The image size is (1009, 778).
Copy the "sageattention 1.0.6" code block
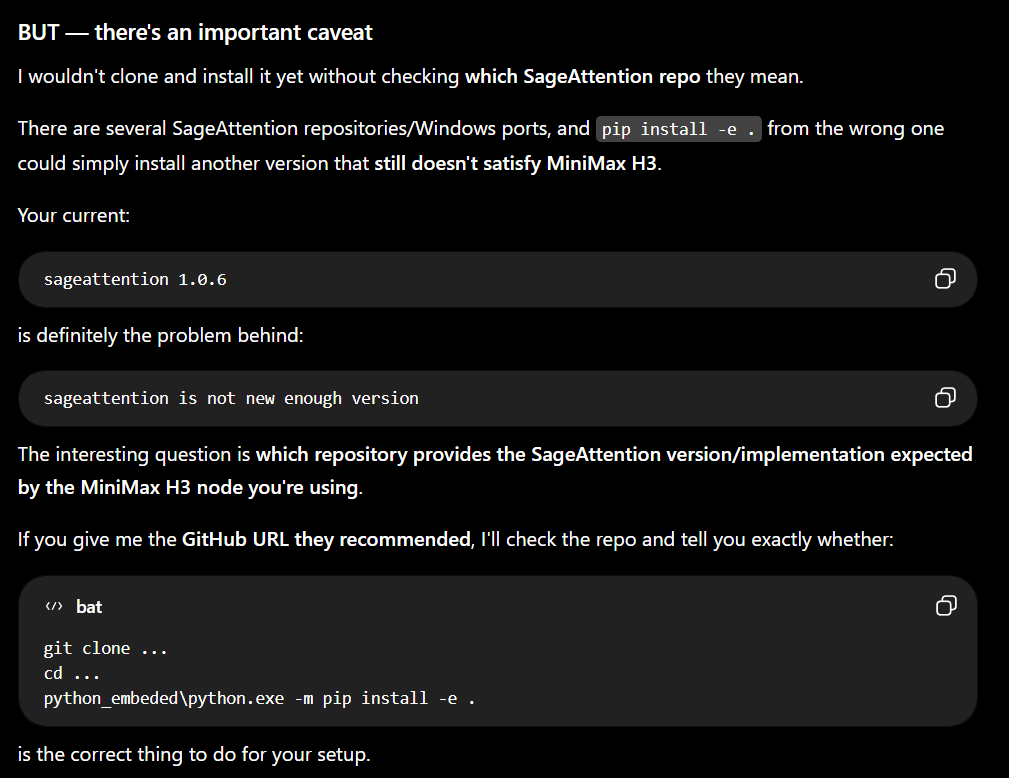coord(945,279)
